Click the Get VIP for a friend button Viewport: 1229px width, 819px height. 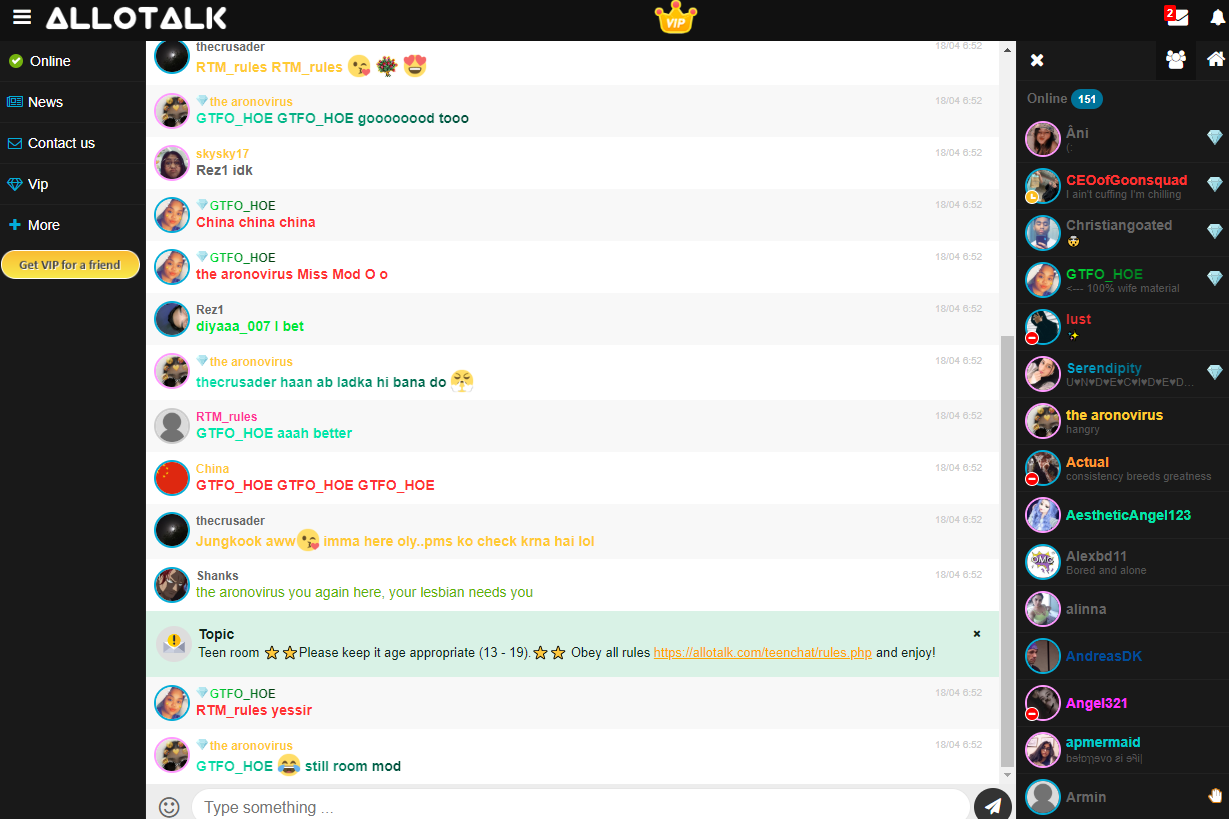click(70, 265)
